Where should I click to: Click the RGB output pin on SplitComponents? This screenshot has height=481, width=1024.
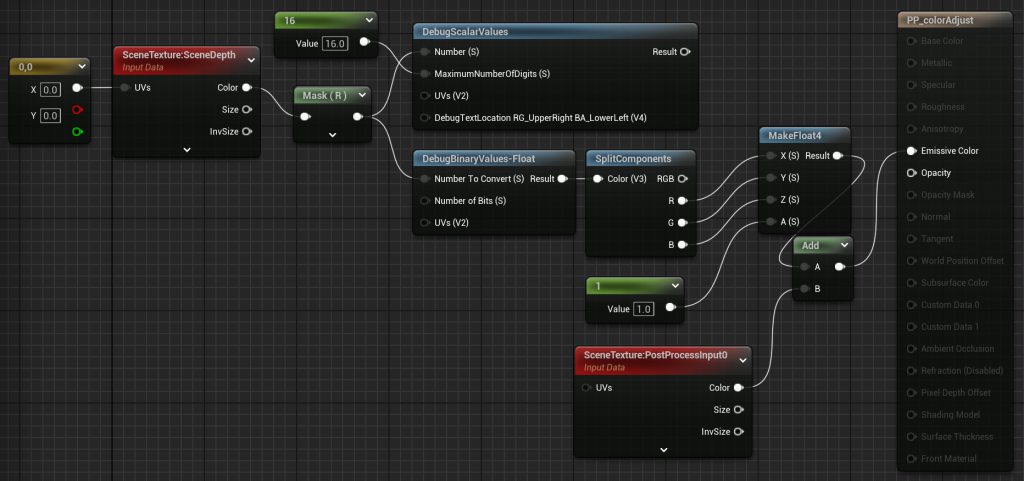coord(683,179)
